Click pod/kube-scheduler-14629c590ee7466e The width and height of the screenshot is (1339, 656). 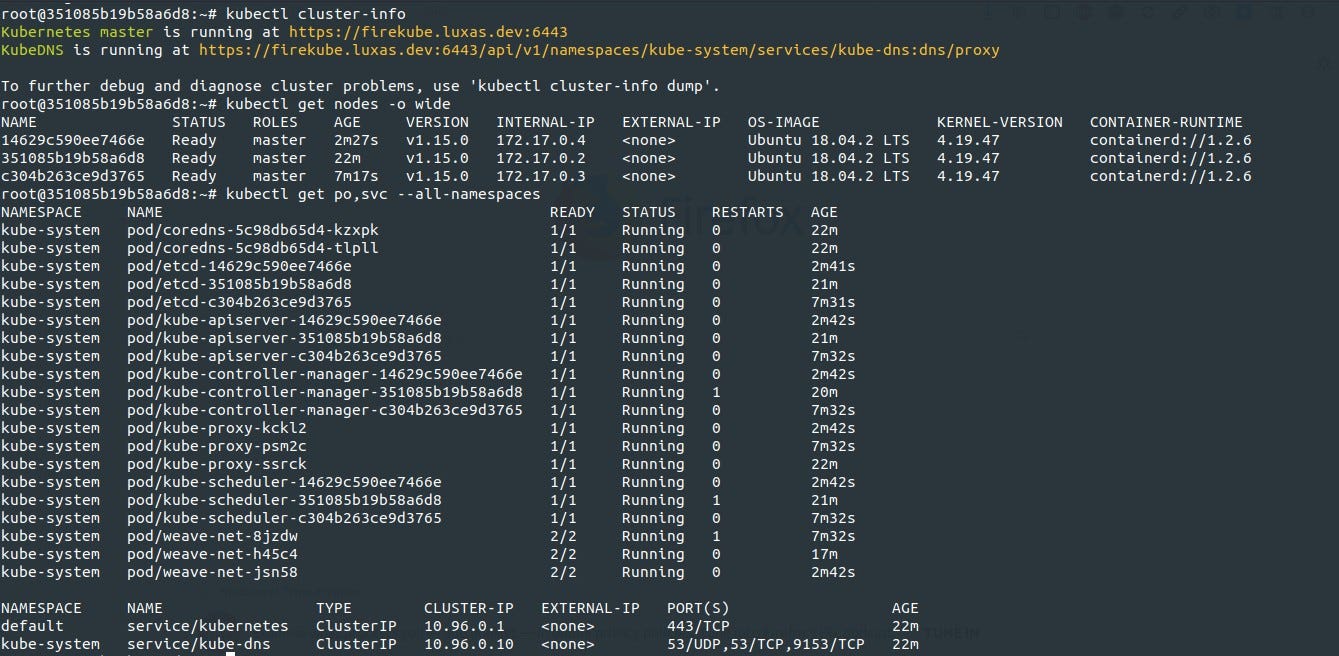[x=284, y=482]
